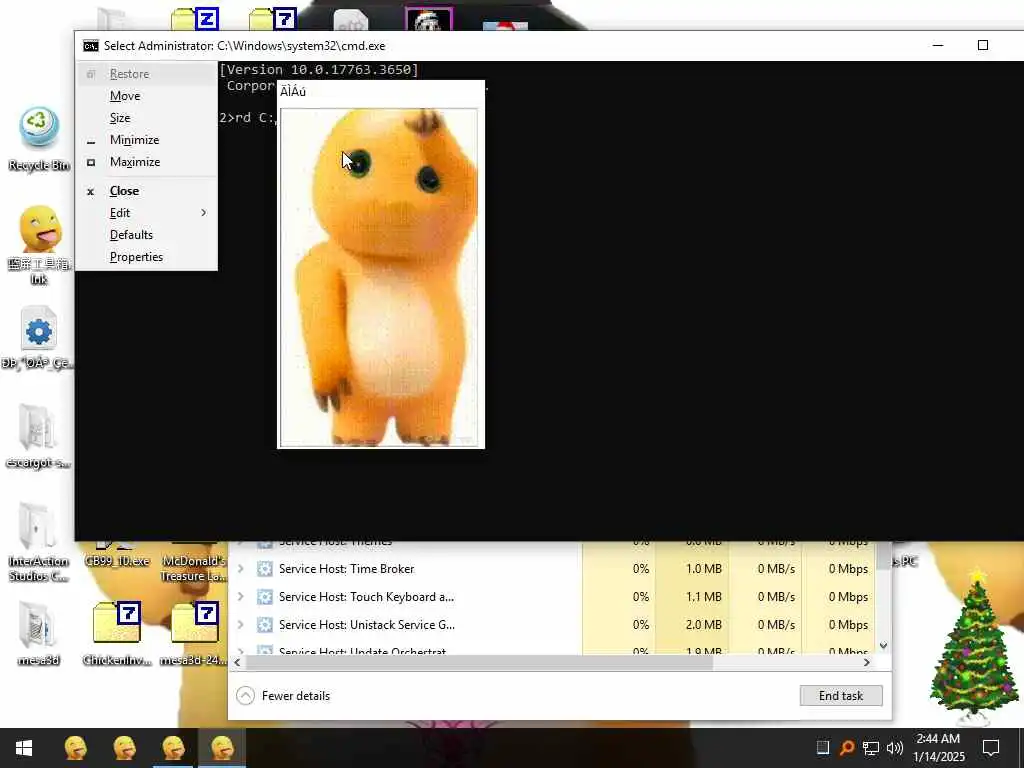Collapse Task Manager with Fewer details
This screenshot has height=768, width=1024.
296,696
